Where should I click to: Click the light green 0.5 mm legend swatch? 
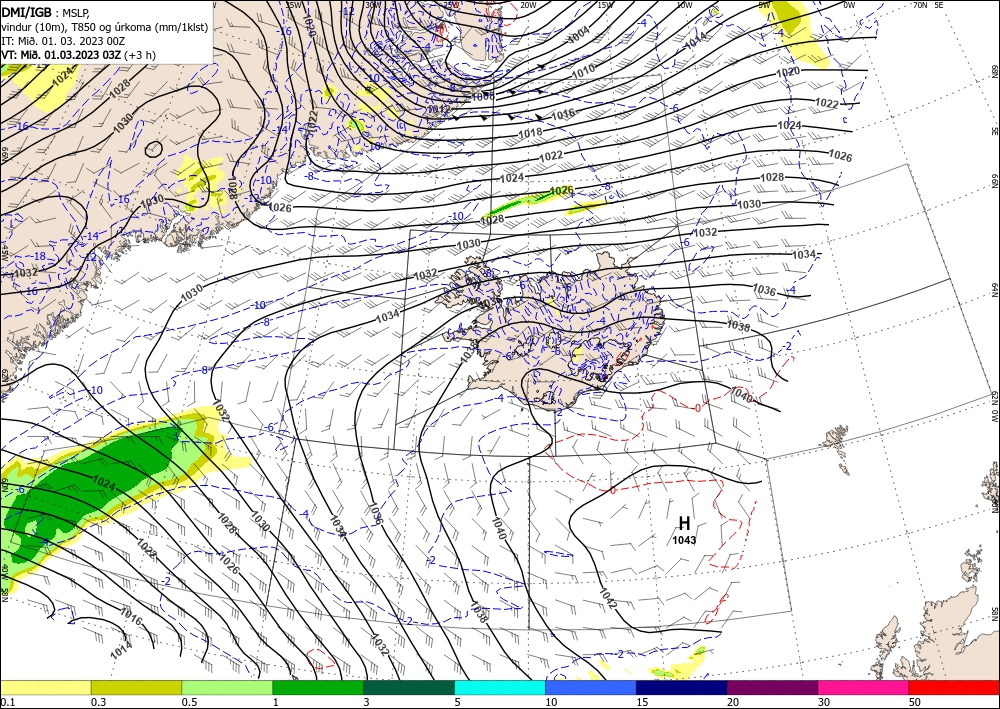pos(227,687)
